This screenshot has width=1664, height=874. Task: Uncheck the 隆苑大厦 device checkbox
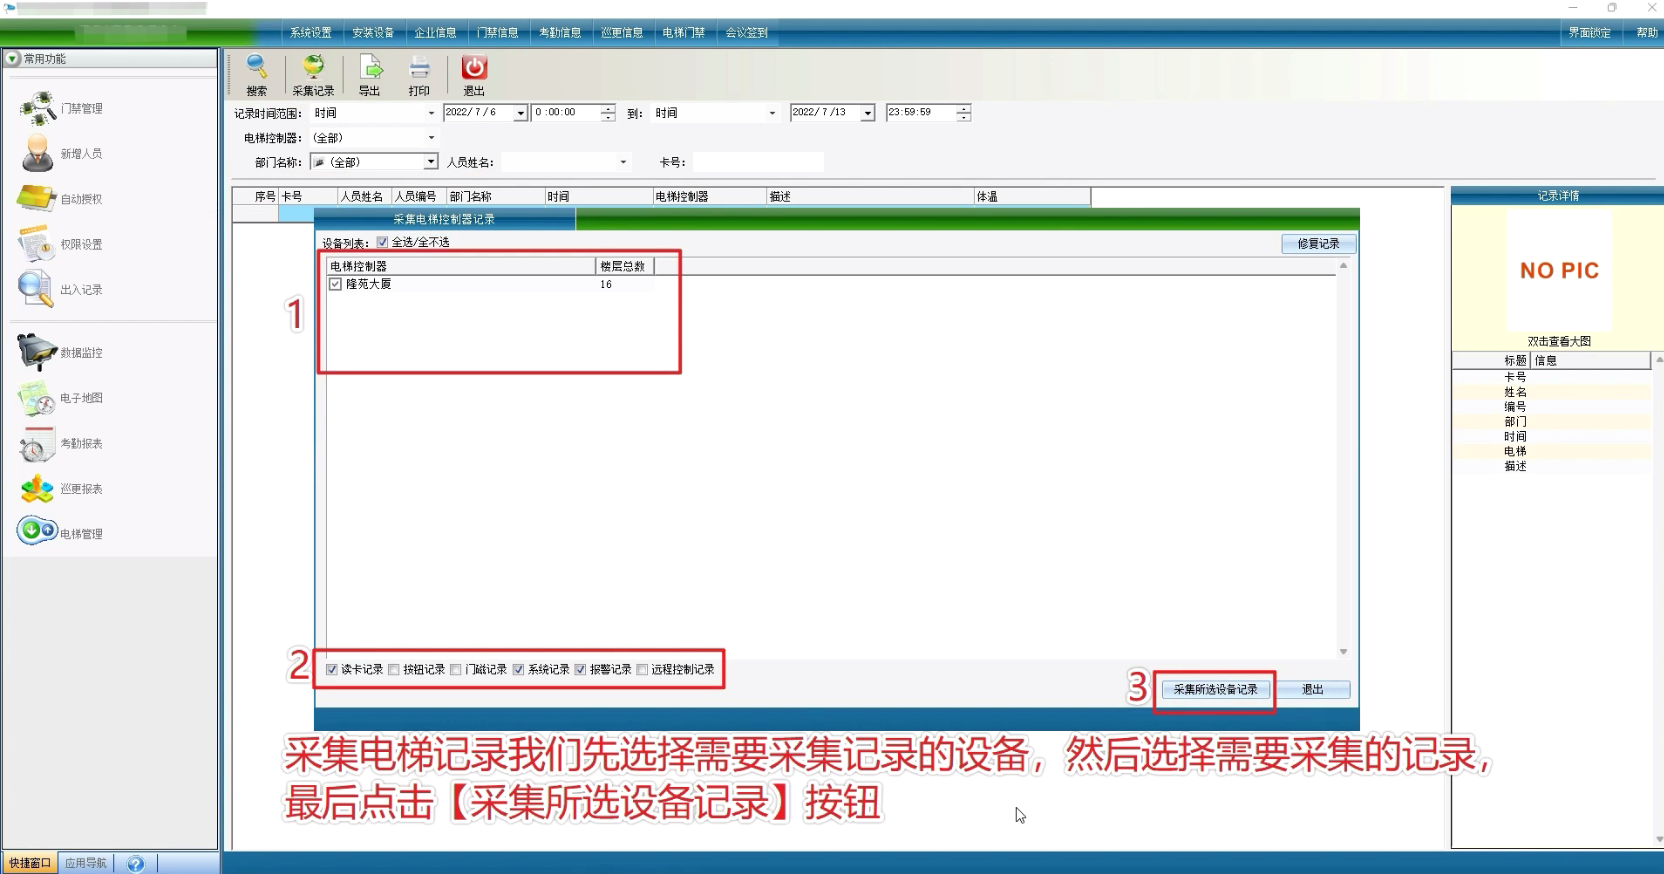(x=336, y=284)
